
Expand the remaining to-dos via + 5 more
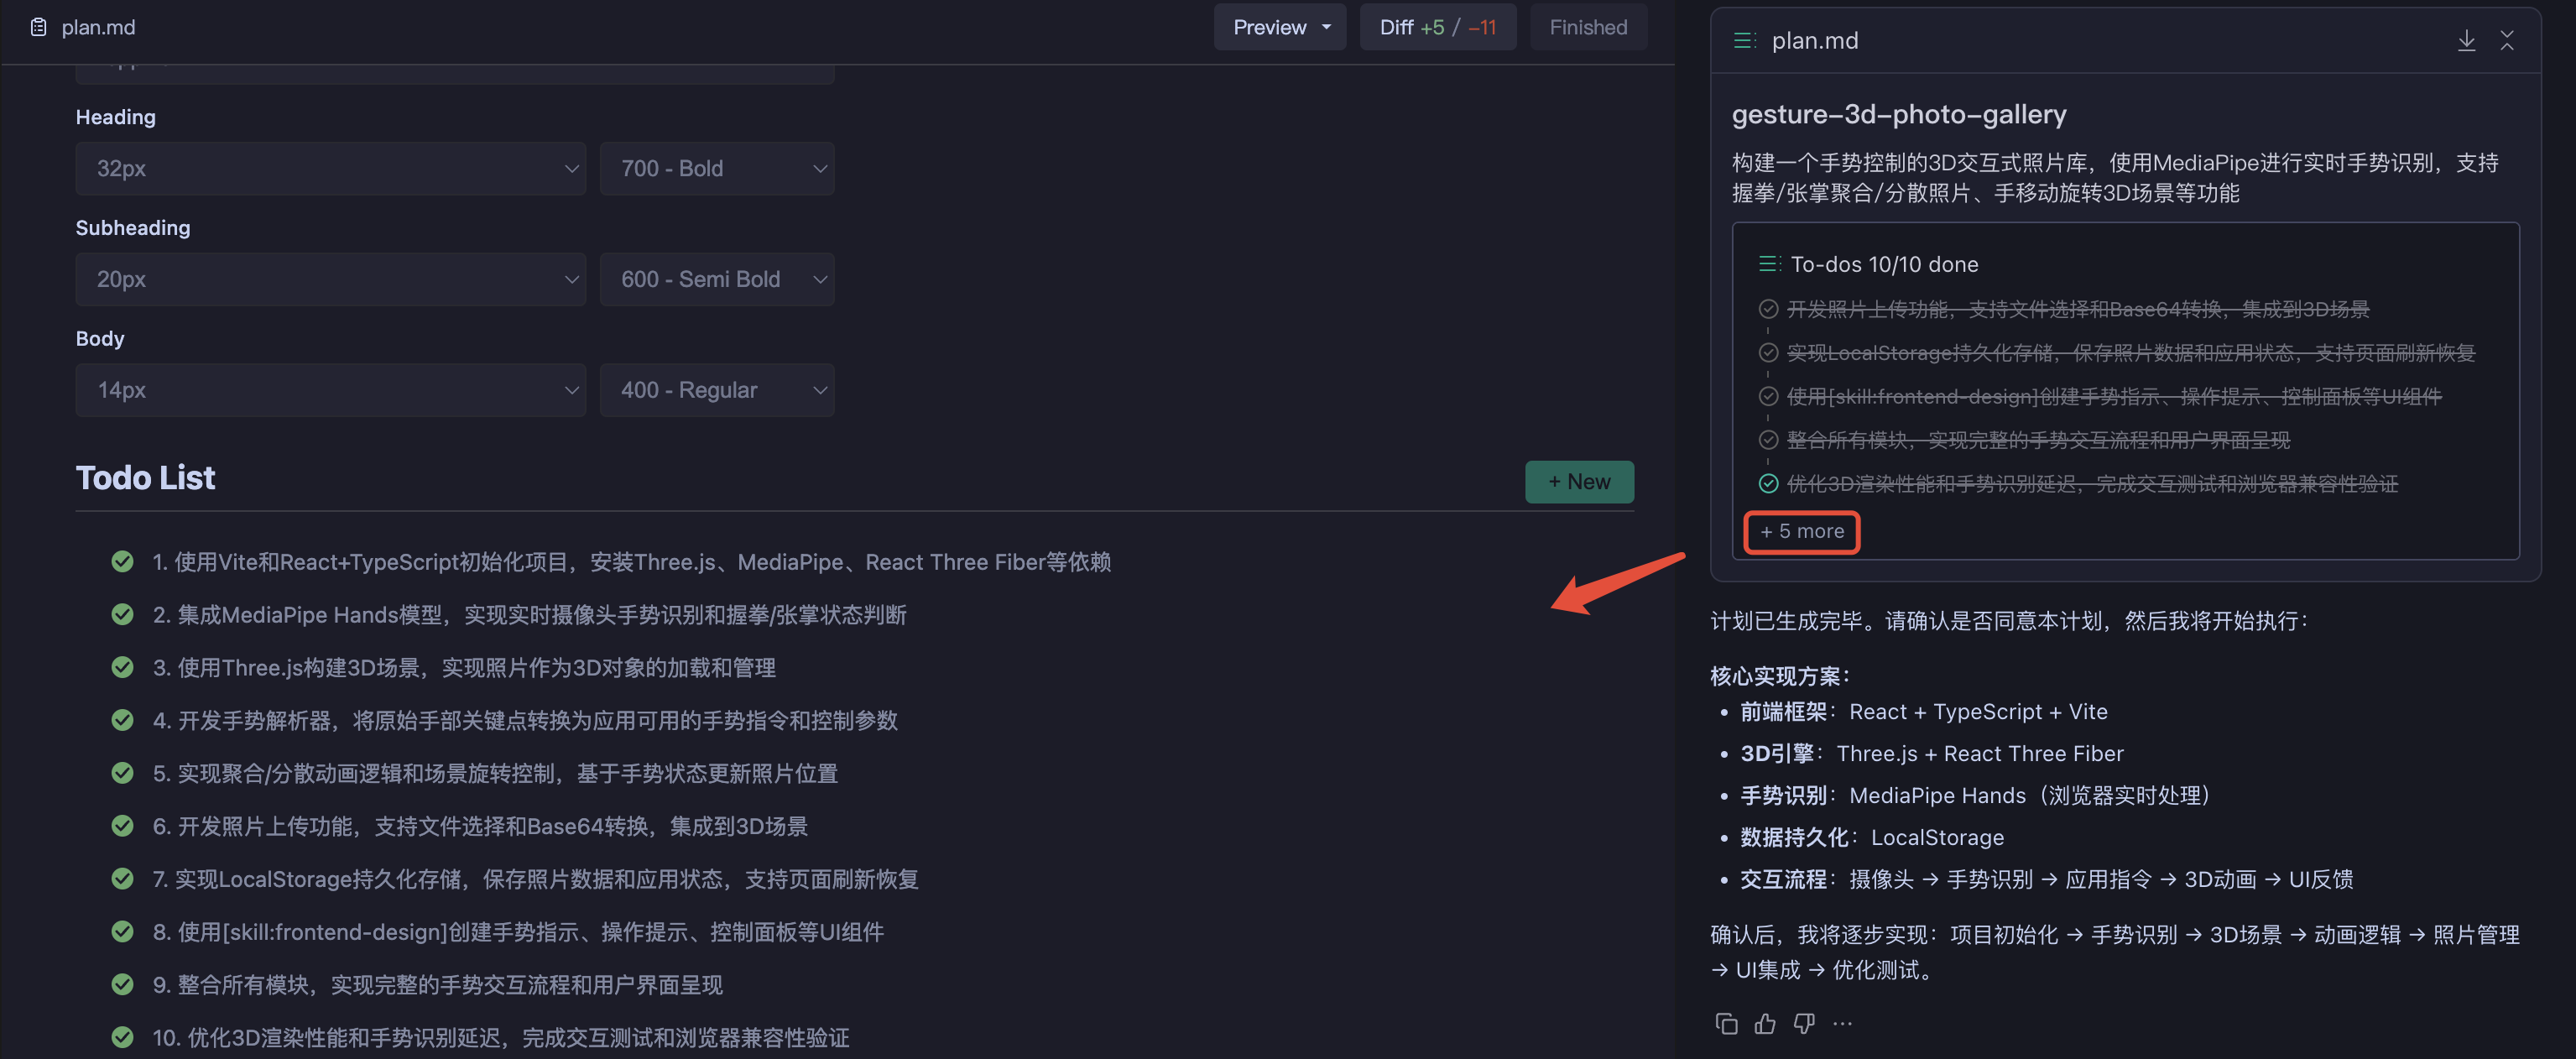pyautogui.click(x=1801, y=532)
